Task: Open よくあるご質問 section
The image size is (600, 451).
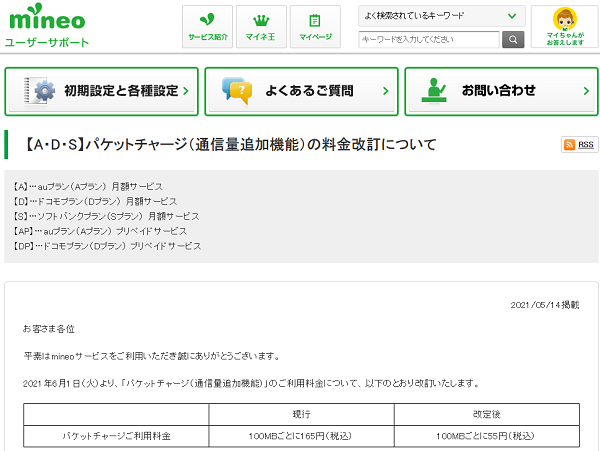Action: [x=302, y=91]
